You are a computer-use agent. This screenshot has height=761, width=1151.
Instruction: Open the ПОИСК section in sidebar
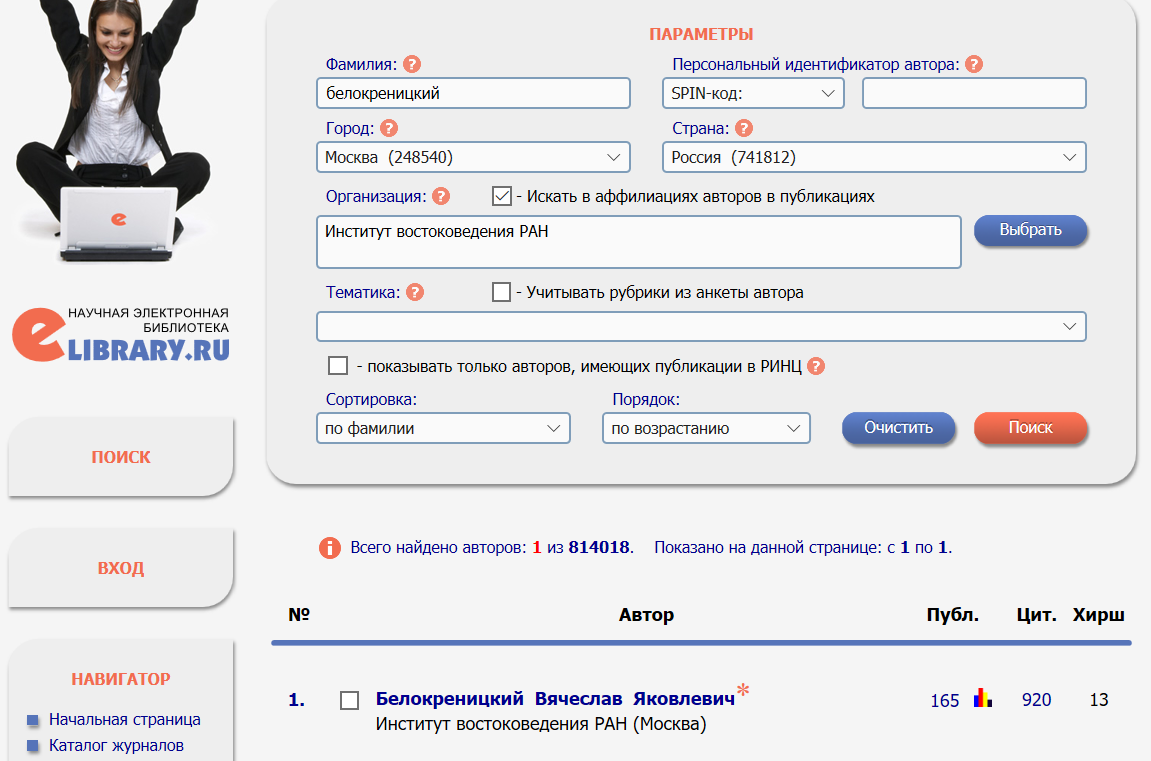click(x=121, y=457)
